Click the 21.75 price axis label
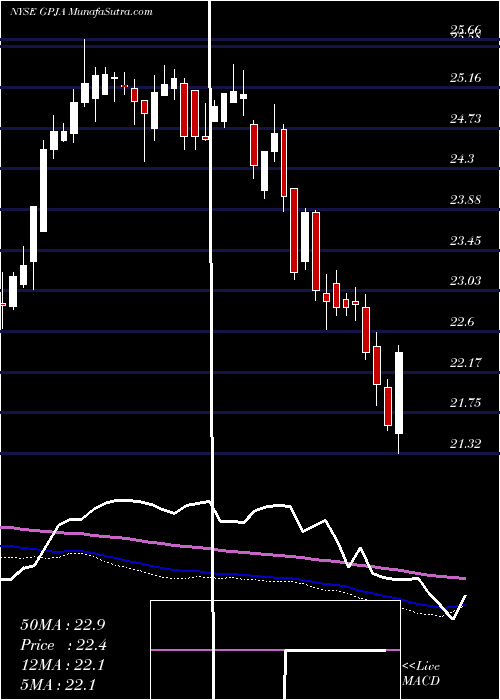Screen dimensions: 500x700 pyautogui.click(x=465, y=403)
